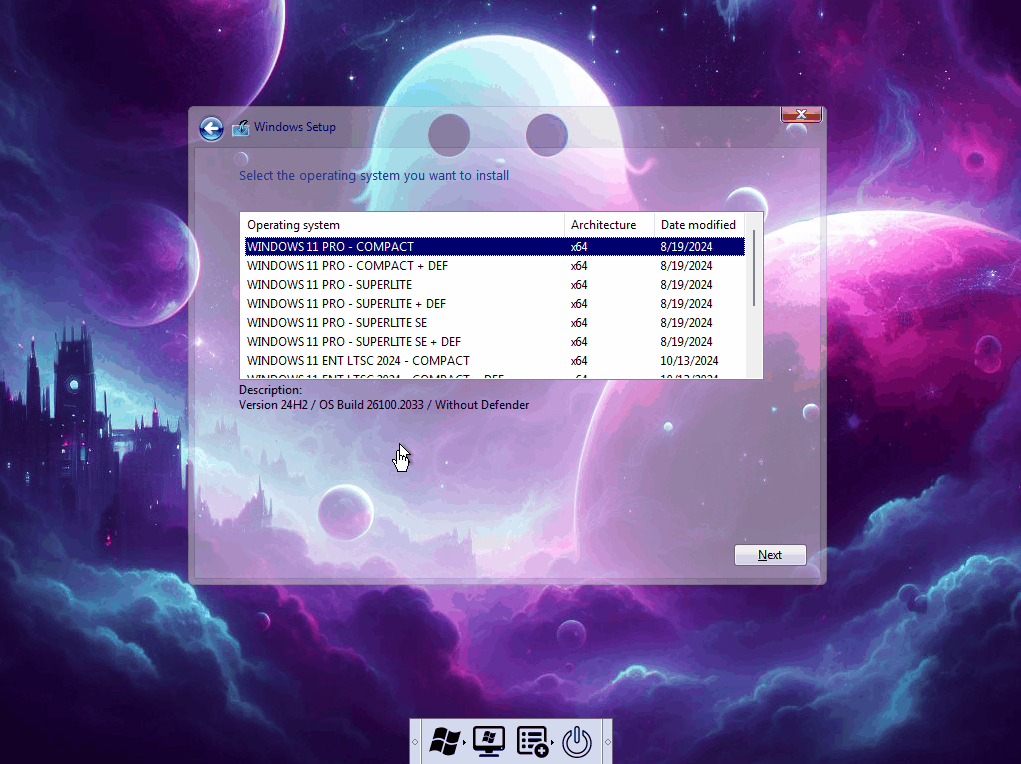Select WINDOWS 11 PRO - COMPACT row
Image resolution: width=1021 pixels, height=764 pixels.
click(495, 247)
